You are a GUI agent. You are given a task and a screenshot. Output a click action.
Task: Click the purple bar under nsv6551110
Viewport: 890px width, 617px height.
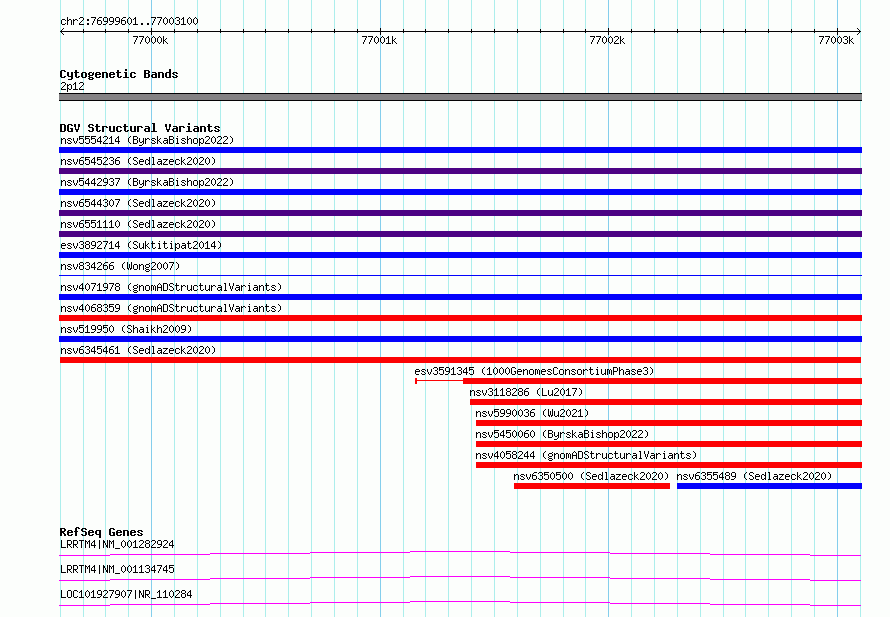point(460,234)
